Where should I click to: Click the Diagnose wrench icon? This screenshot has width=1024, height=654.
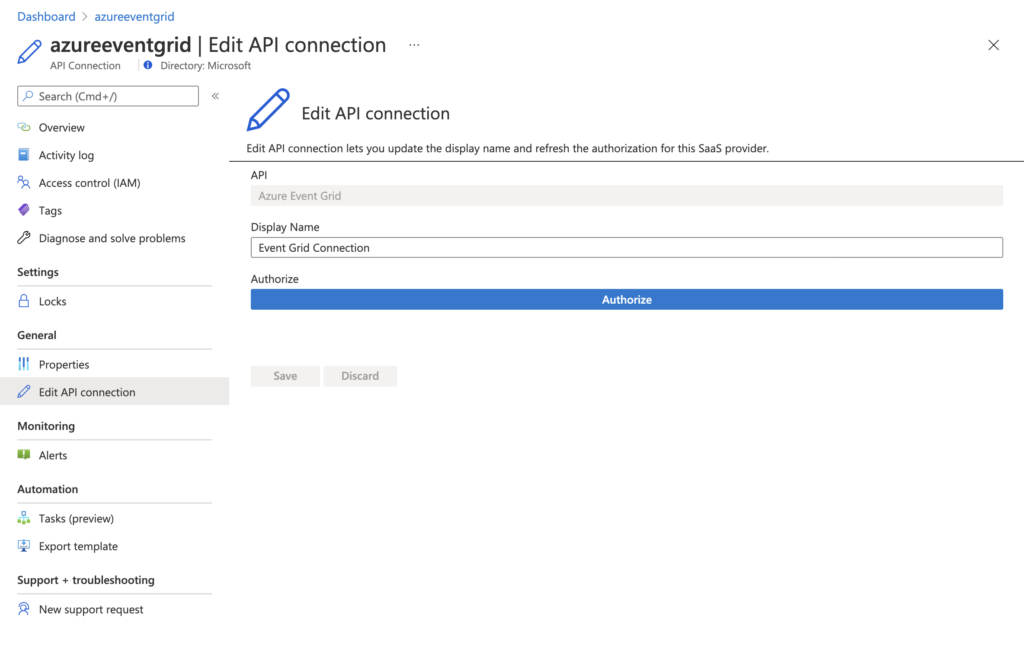tap(24, 238)
